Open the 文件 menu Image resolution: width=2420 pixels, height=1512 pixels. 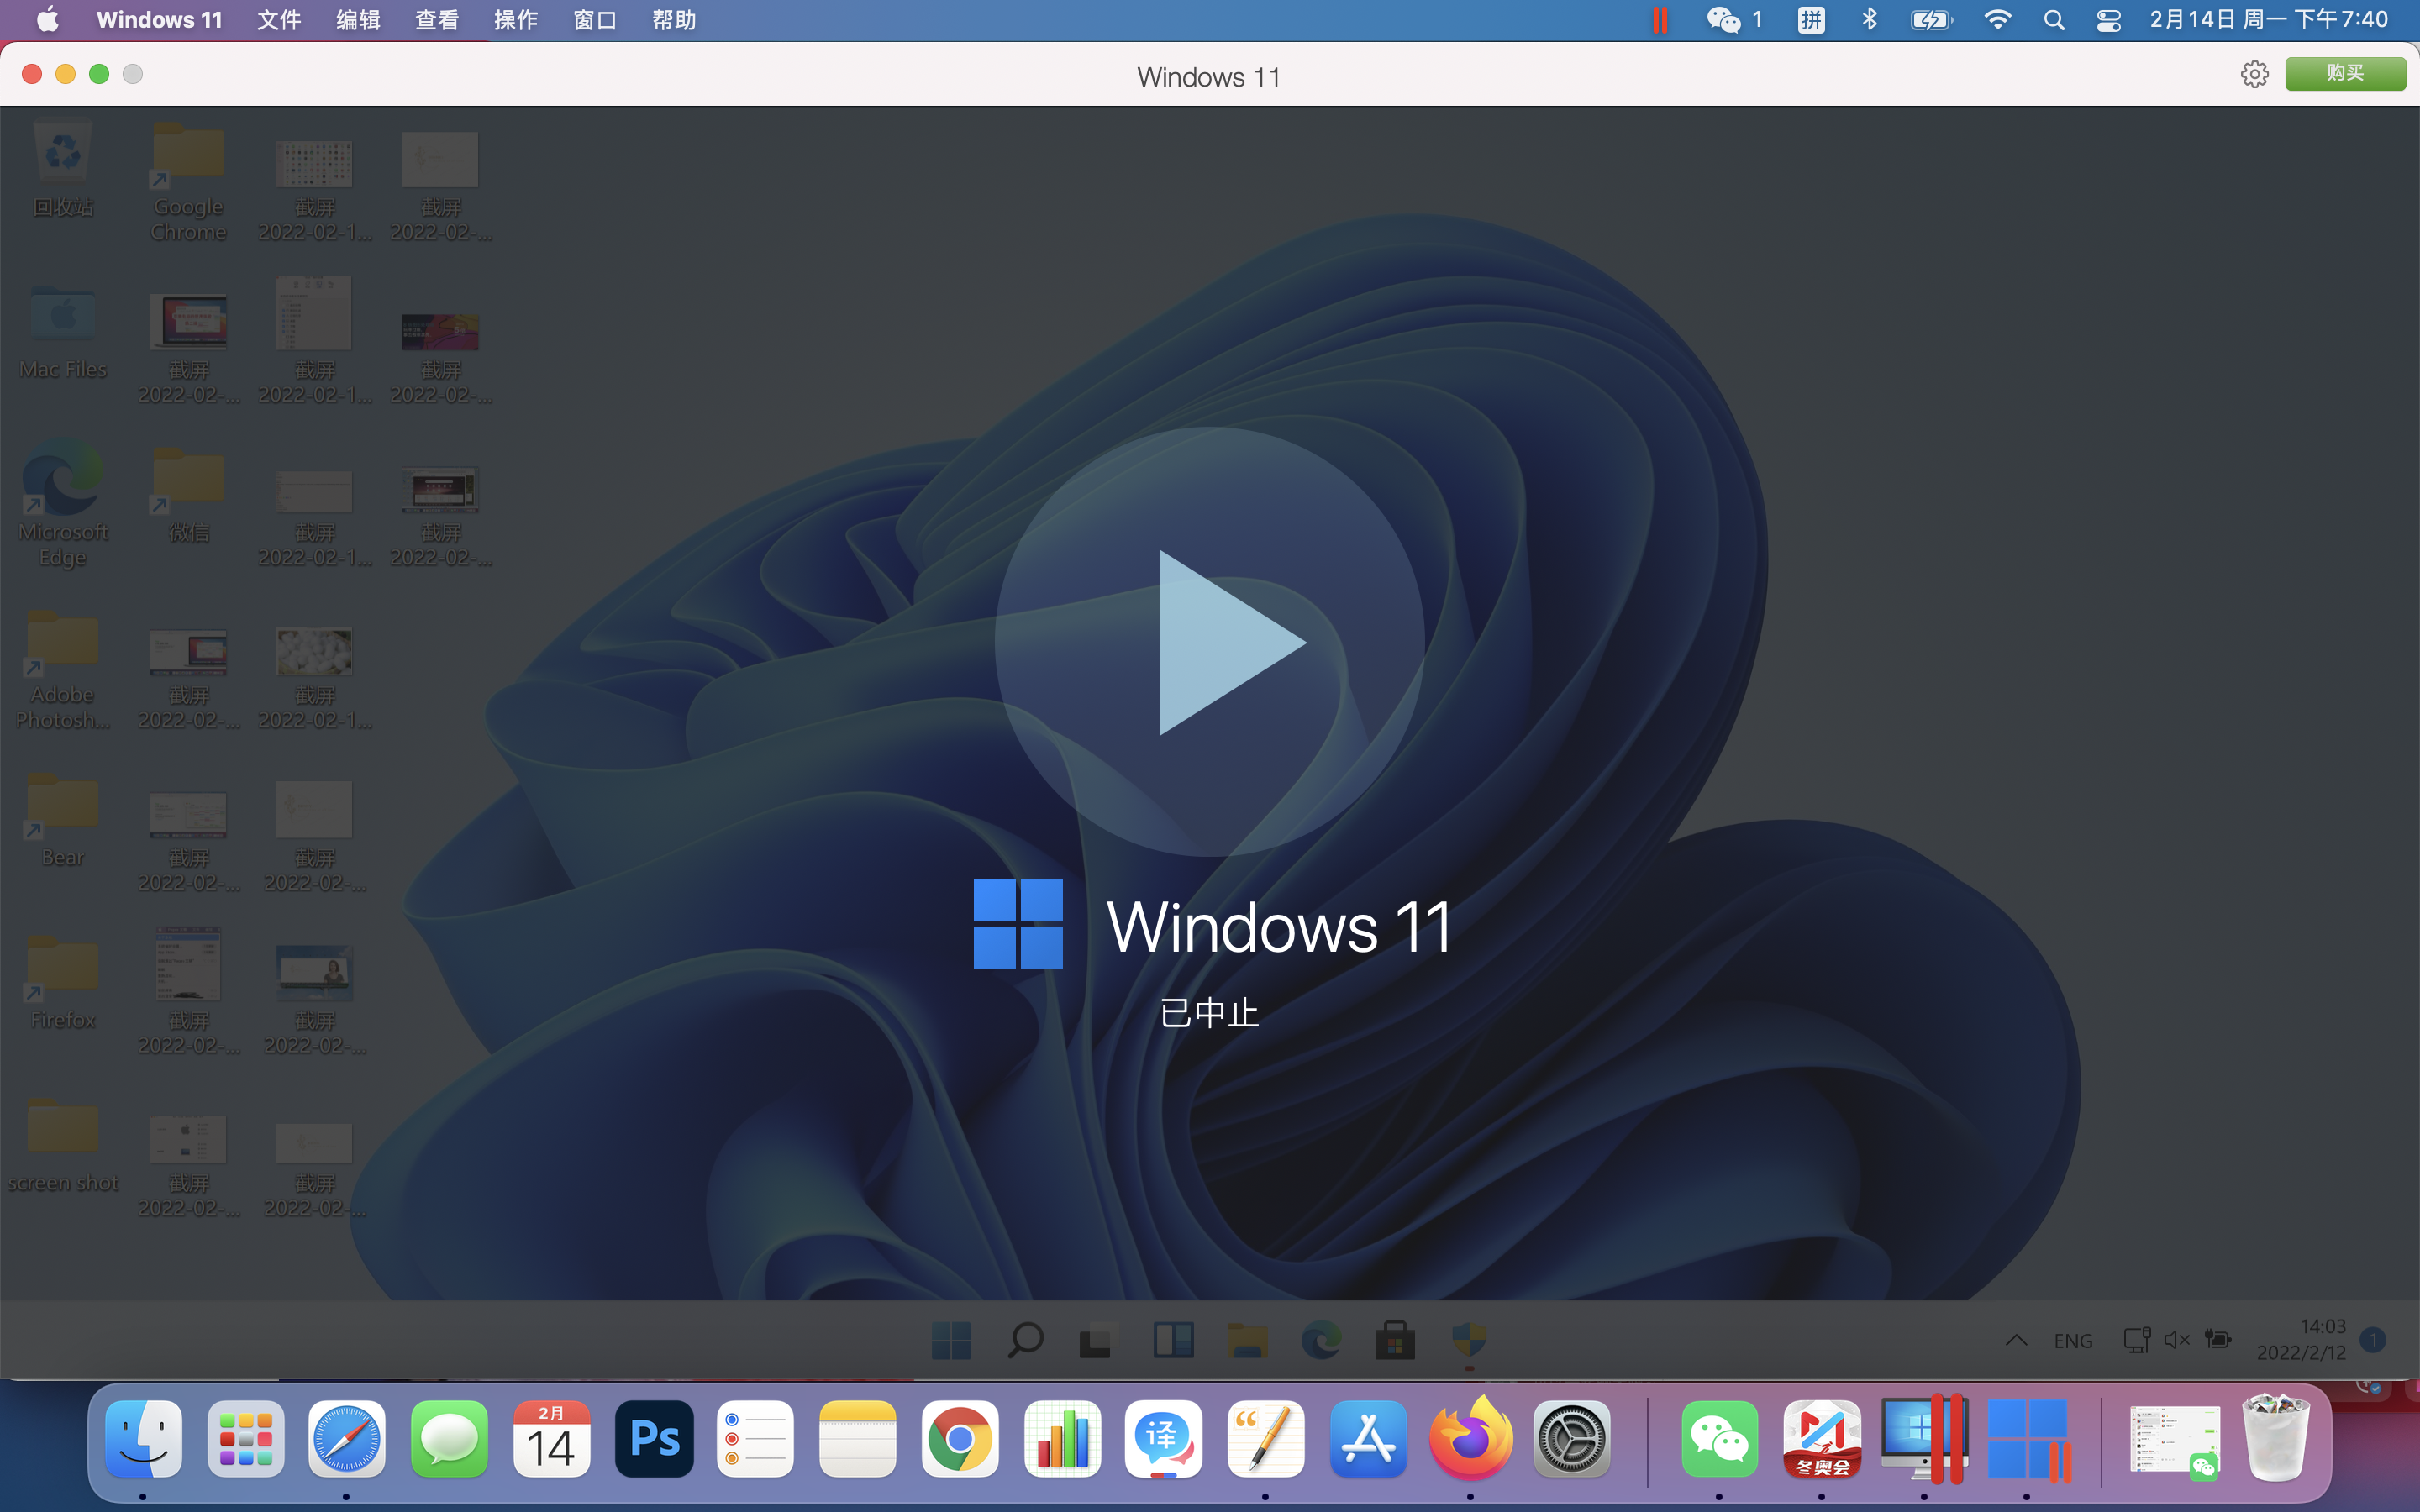click(x=279, y=20)
